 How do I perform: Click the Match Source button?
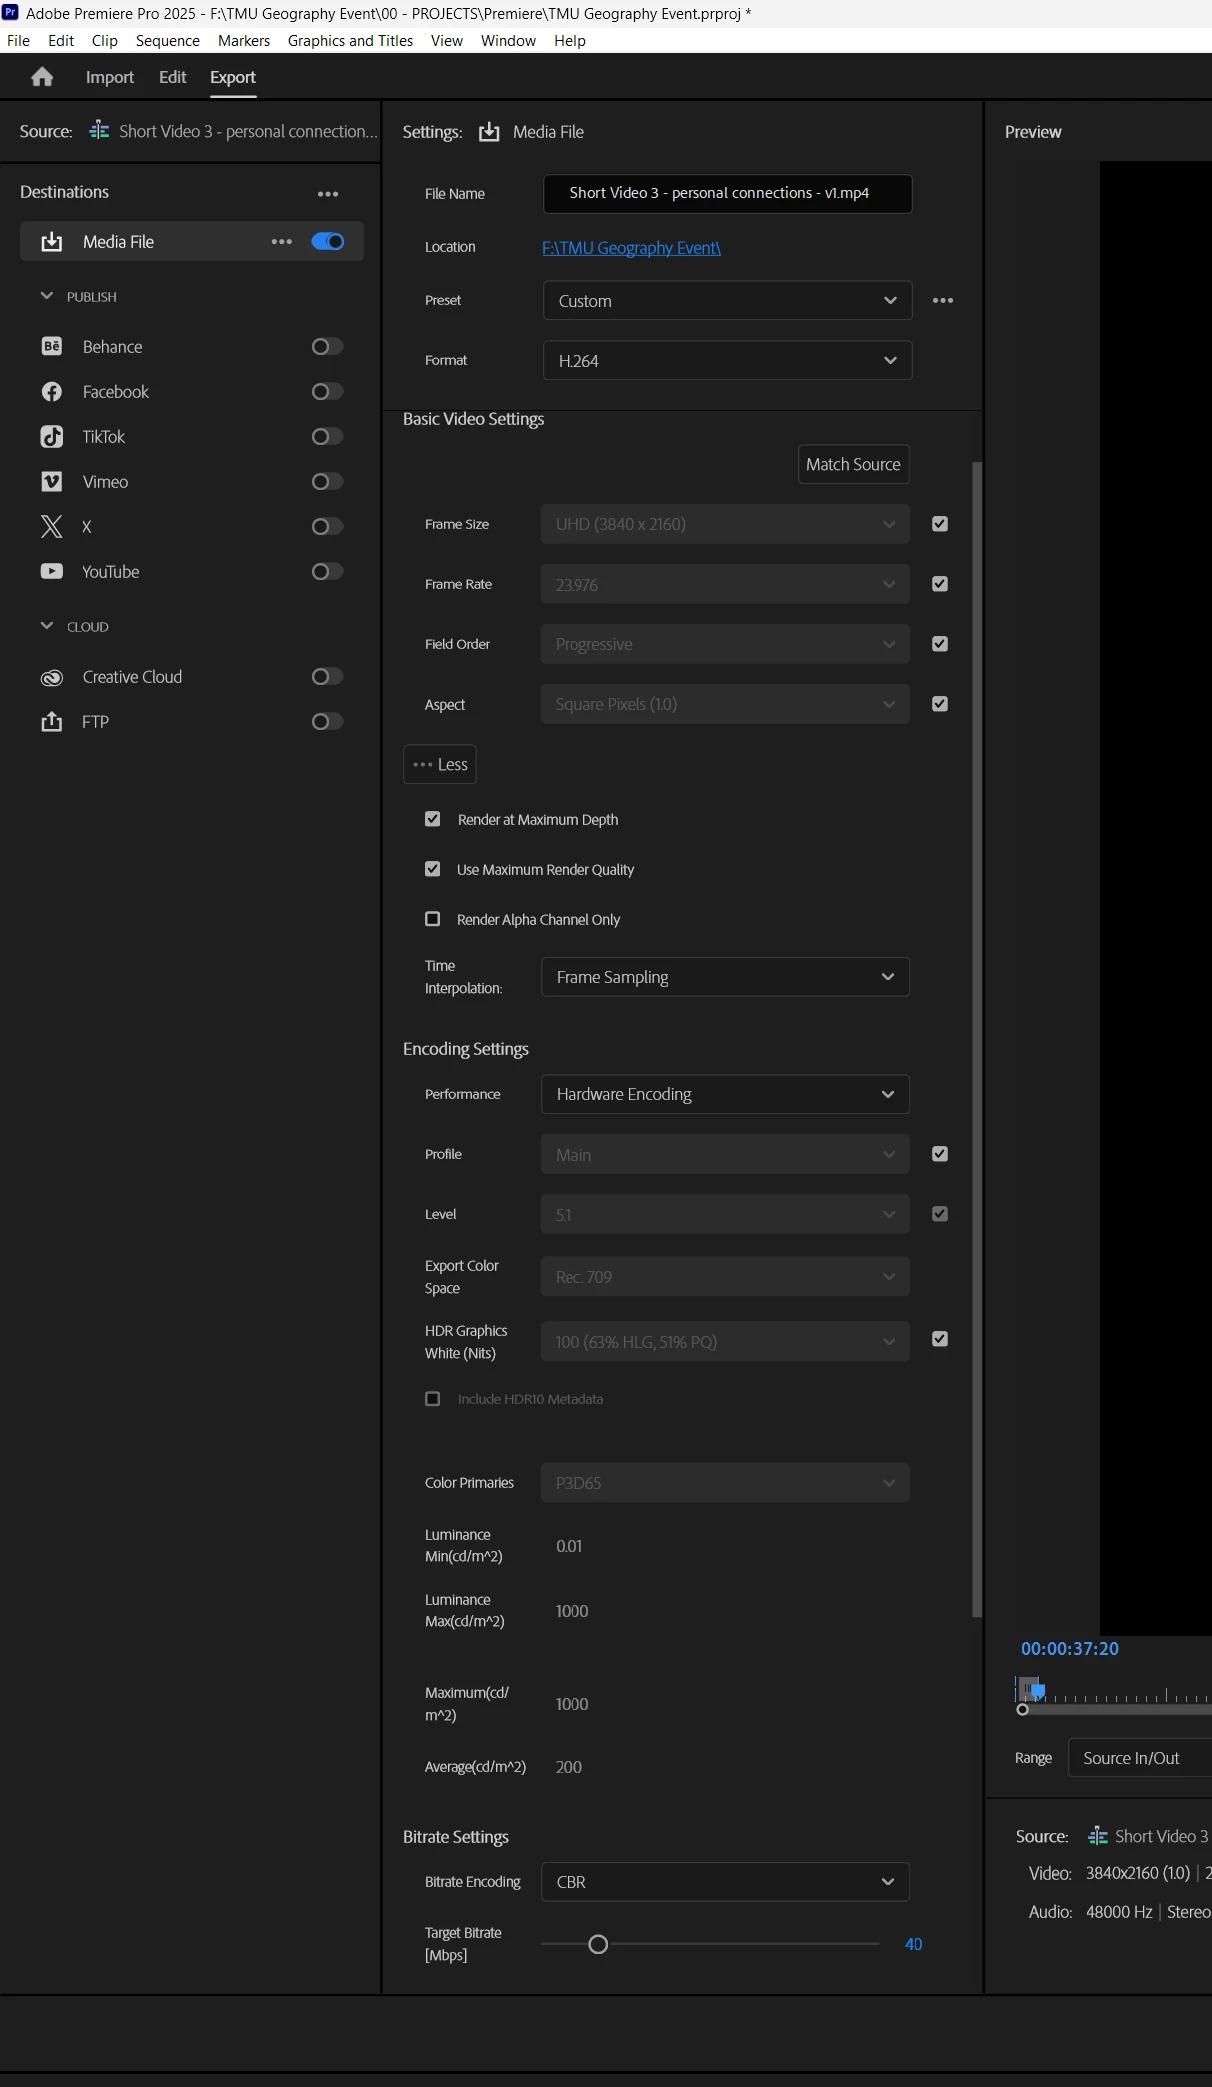[853, 464]
